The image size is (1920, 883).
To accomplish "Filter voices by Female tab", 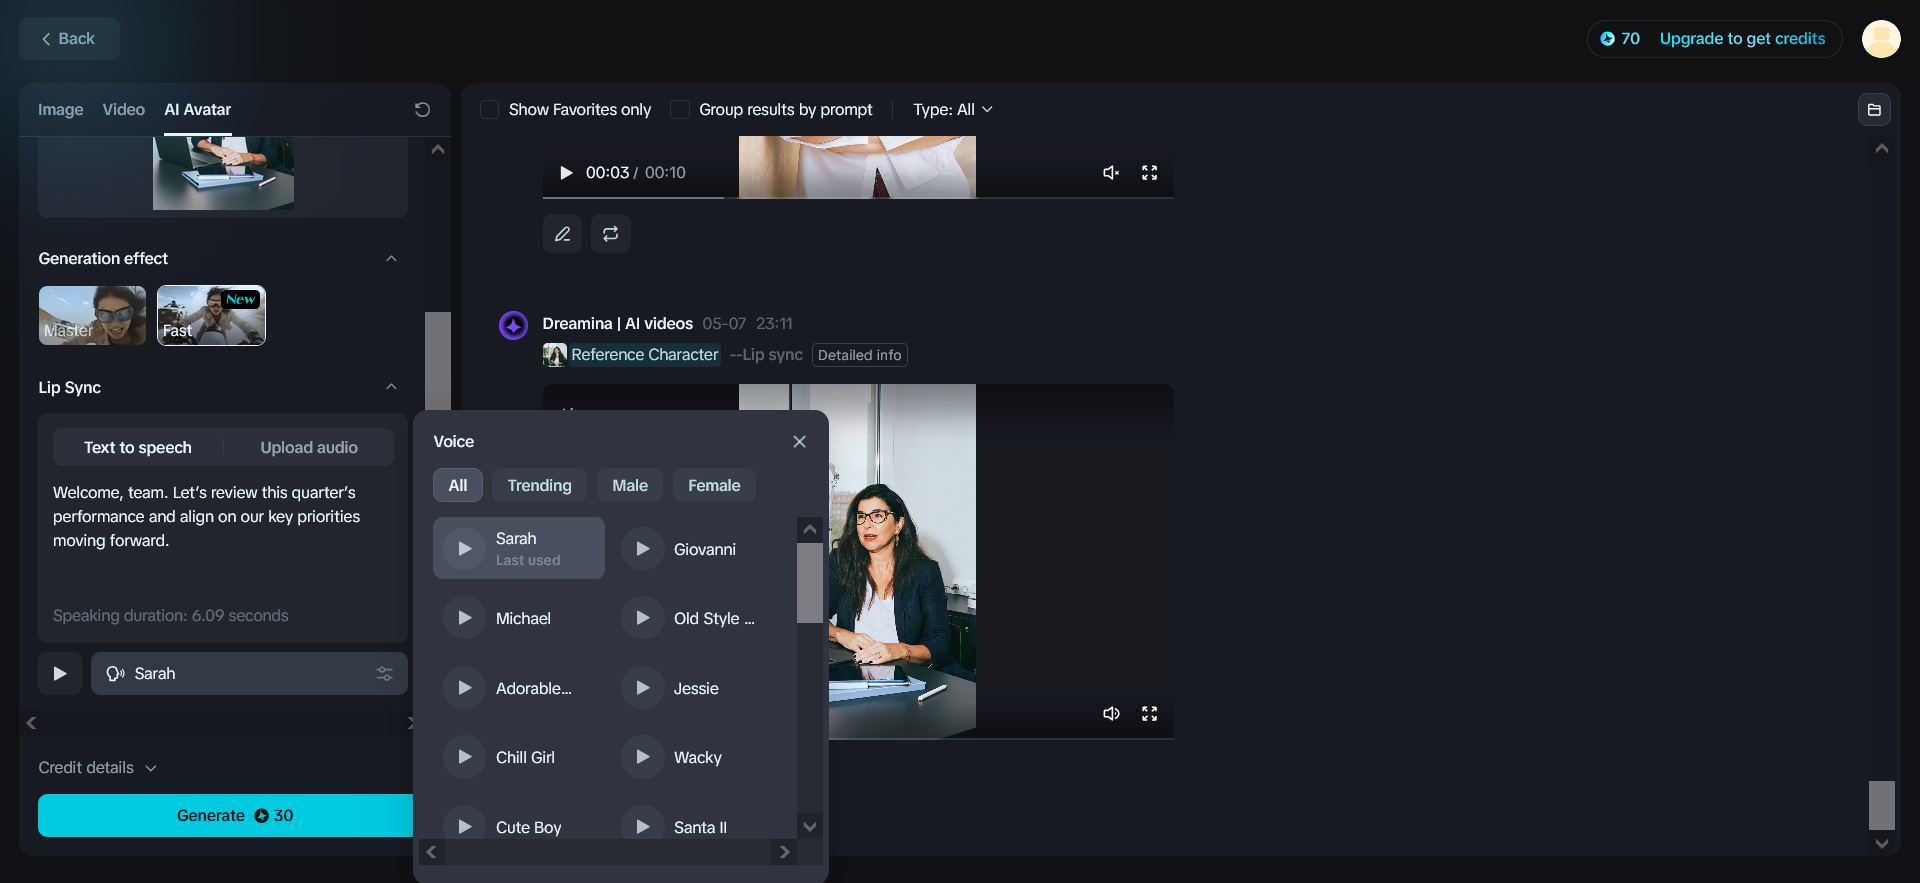I will point(714,486).
